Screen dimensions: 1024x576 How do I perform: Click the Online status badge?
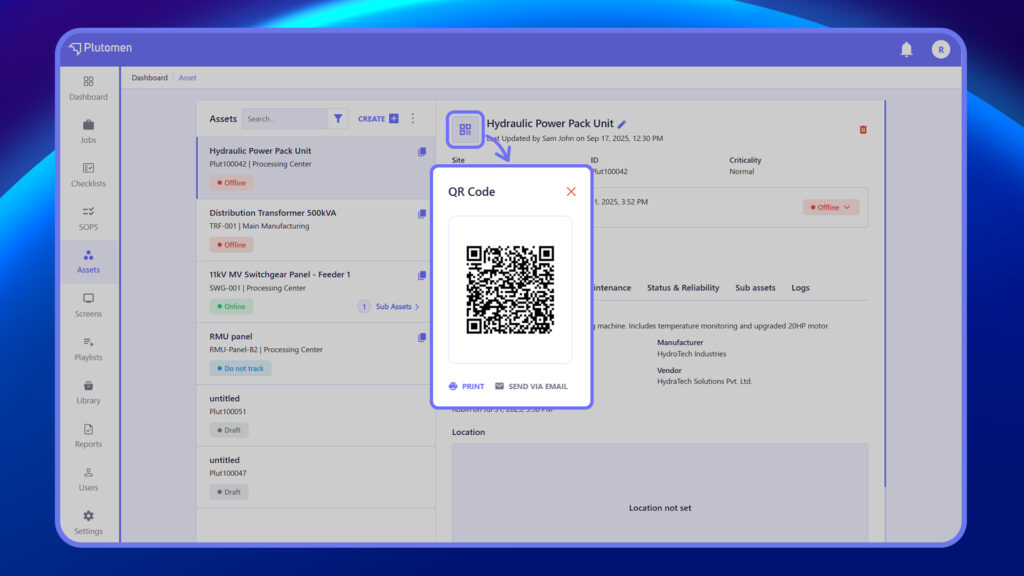point(231,306)
